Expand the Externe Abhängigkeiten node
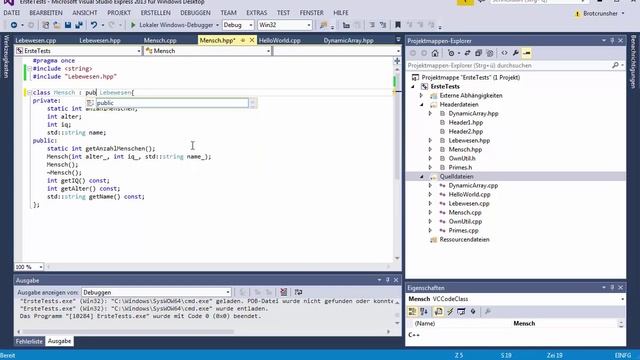 tap(422, 96)
